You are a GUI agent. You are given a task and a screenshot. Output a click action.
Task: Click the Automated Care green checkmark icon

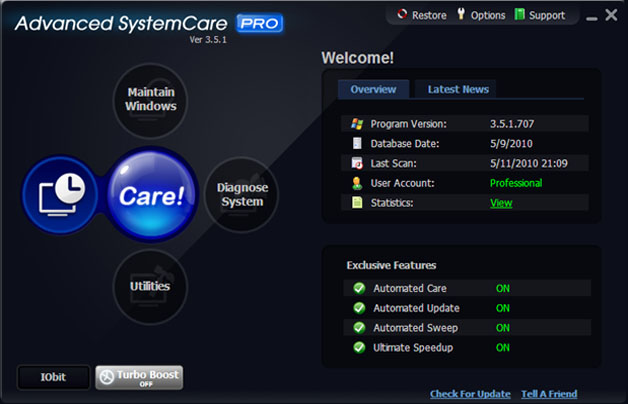359,288
